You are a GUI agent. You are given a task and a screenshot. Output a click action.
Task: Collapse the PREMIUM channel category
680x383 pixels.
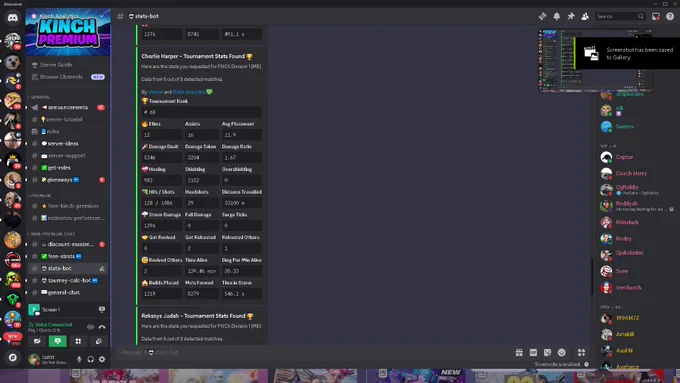pyautogui.click(x=41, y=196)
